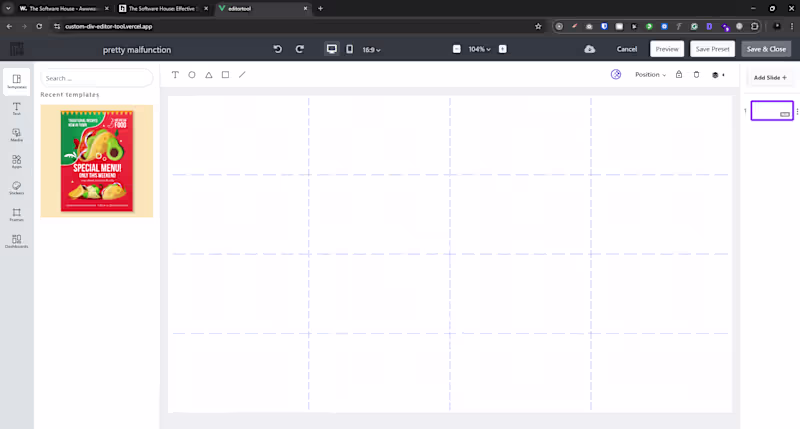
Task: Open the Stickers sidebar panel
Action: (x=16, y=188)
